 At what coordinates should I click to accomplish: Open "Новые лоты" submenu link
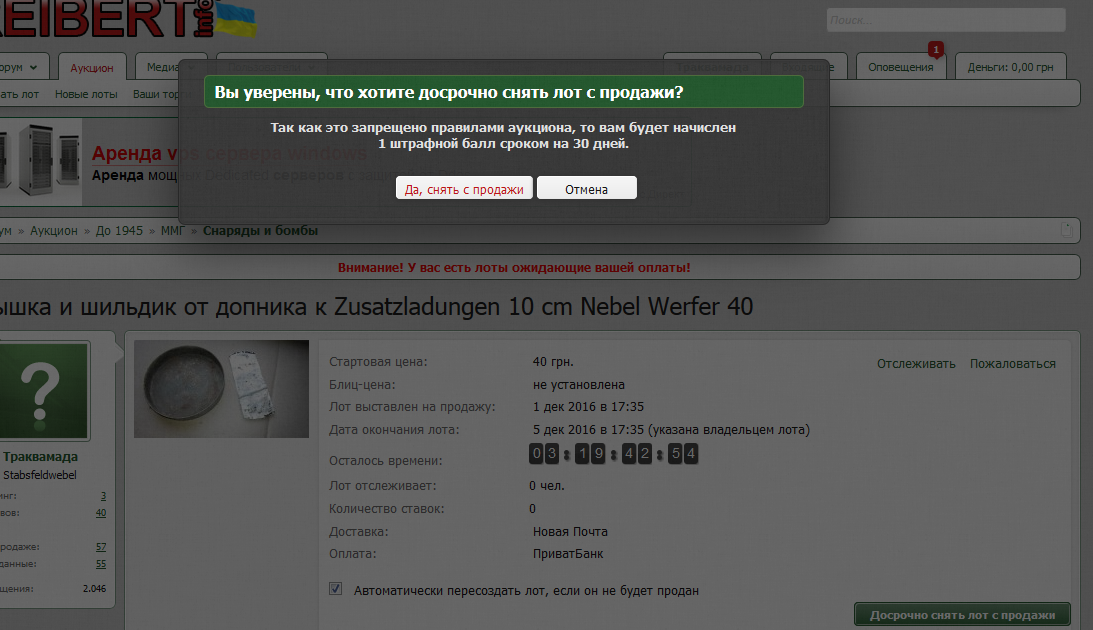(x=86, y=94)
